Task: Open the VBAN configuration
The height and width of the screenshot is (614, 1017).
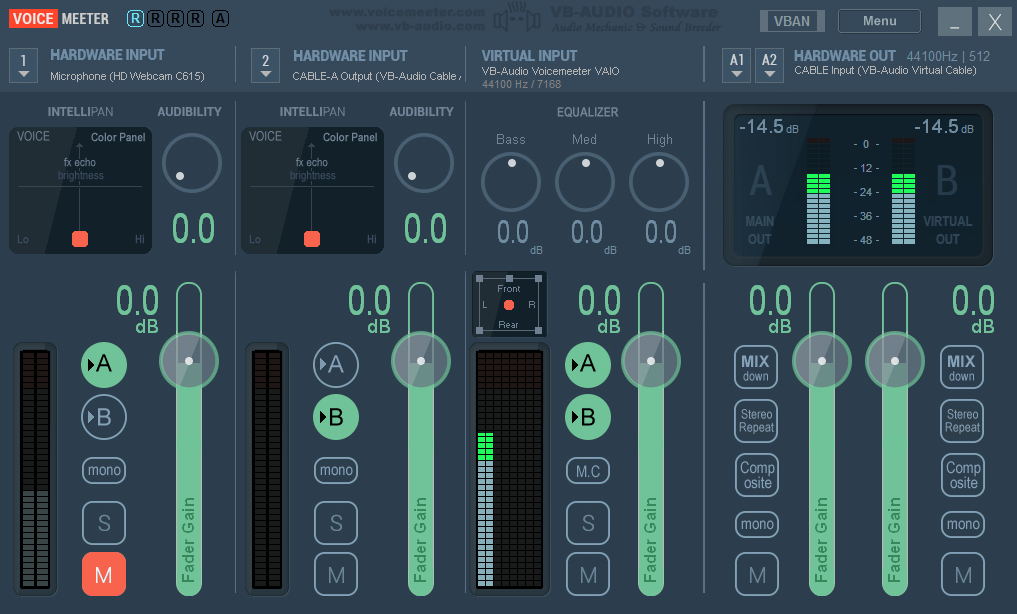Action: pyautogui.click(x=792, y=21)
